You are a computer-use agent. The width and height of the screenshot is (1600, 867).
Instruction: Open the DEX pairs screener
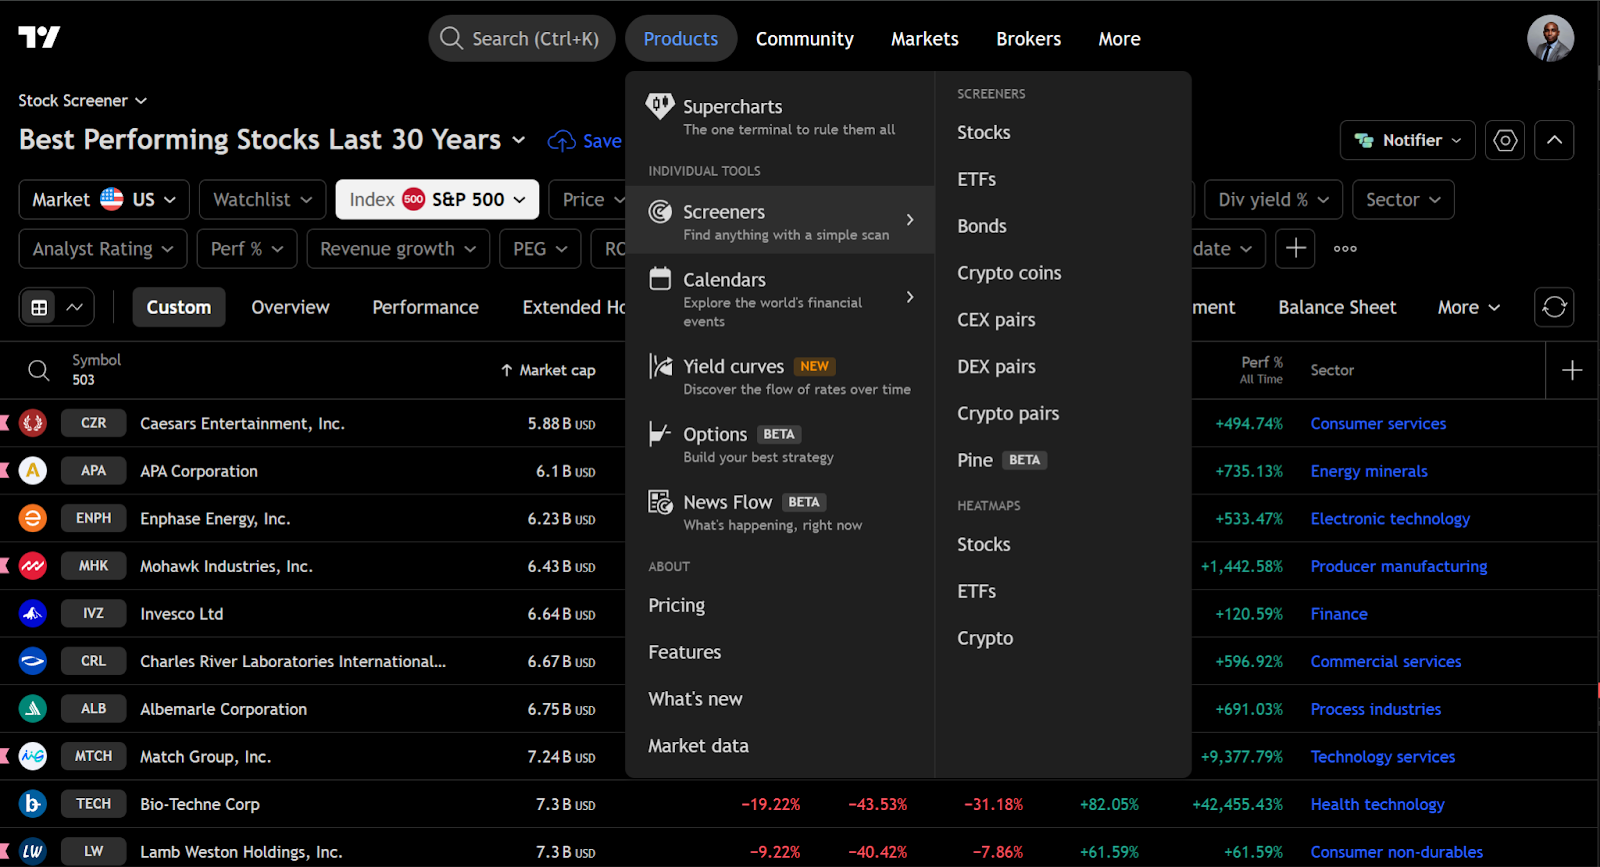(996, 367)
